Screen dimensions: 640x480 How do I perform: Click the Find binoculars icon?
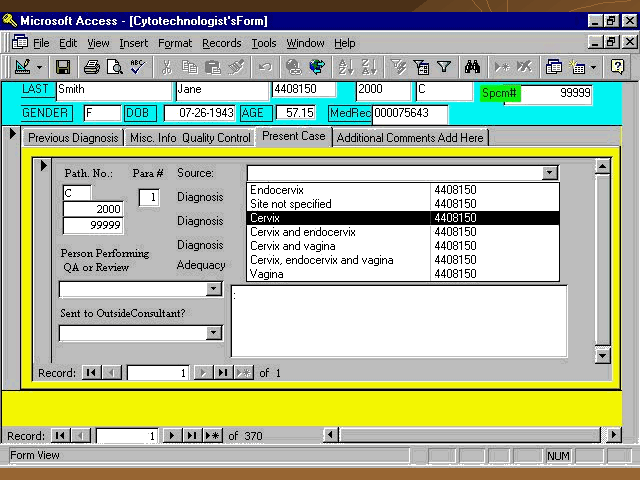click(x=473, y=67)
